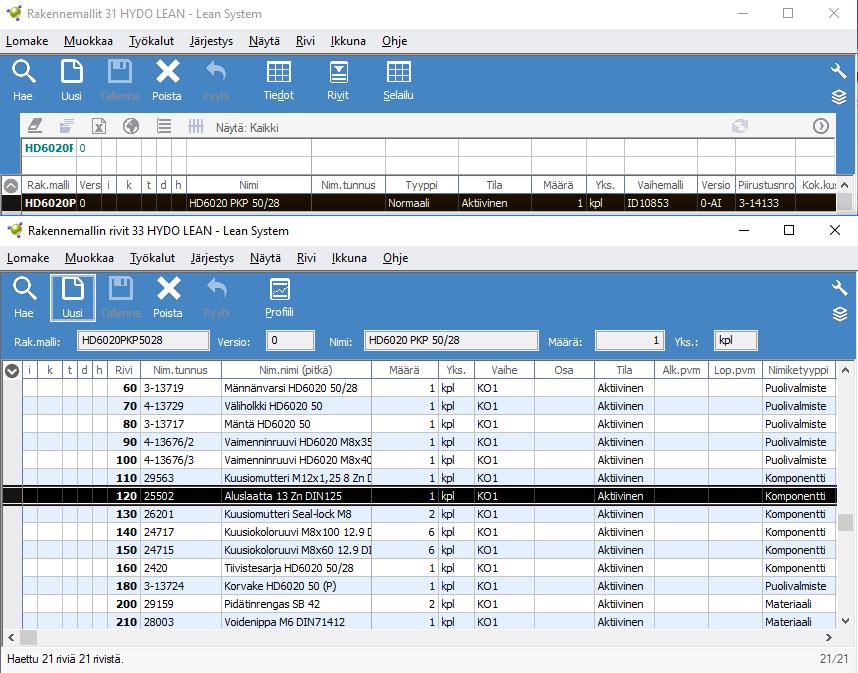
Task: Click the horizontal scroll right arrow of rows grid
Action: [828, 637]
